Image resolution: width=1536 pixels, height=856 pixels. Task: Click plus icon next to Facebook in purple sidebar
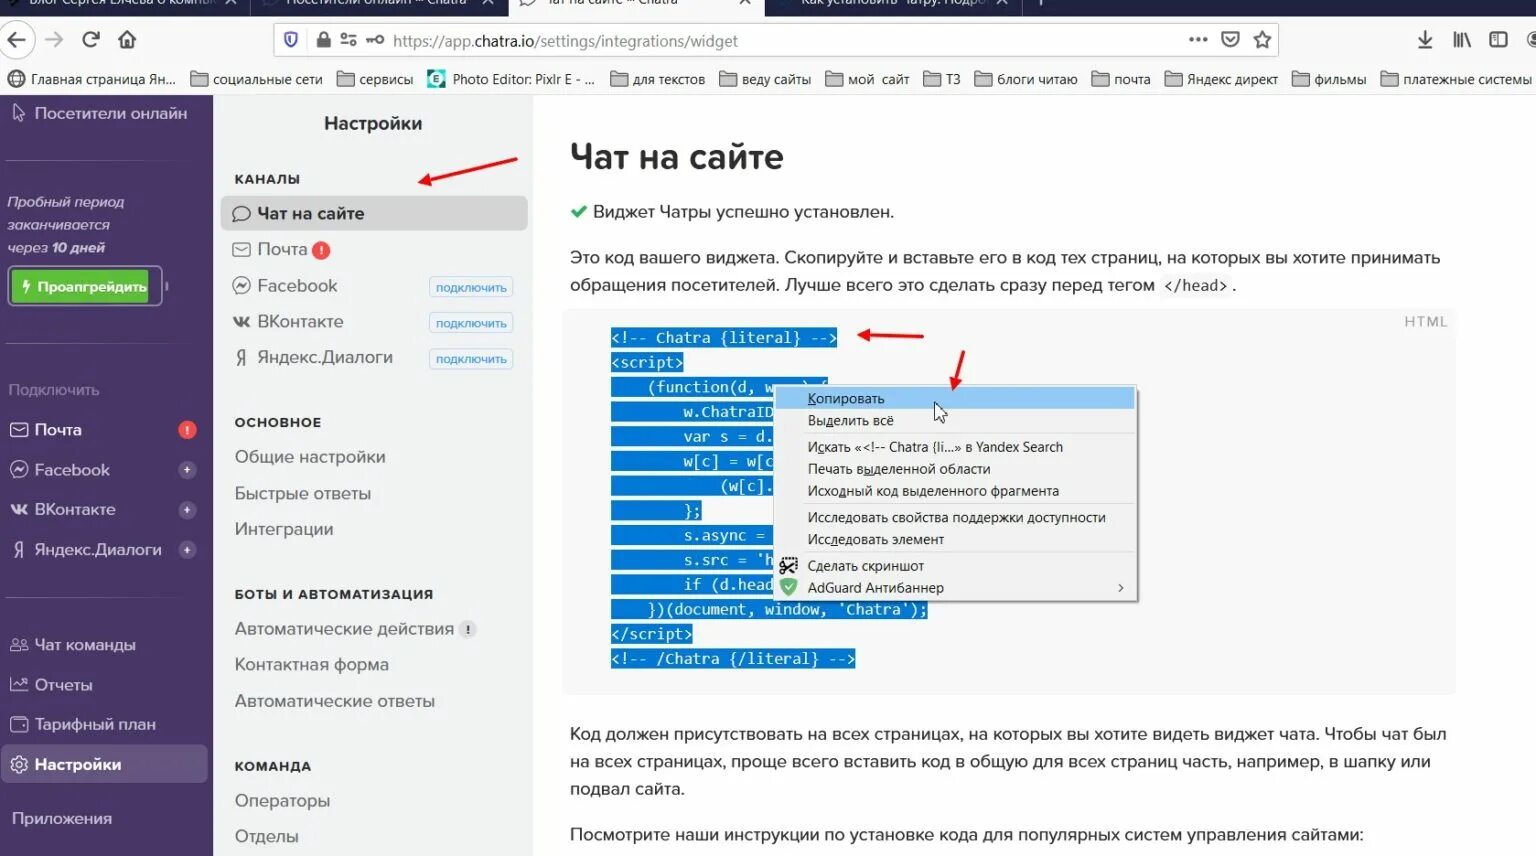point(187,470)
